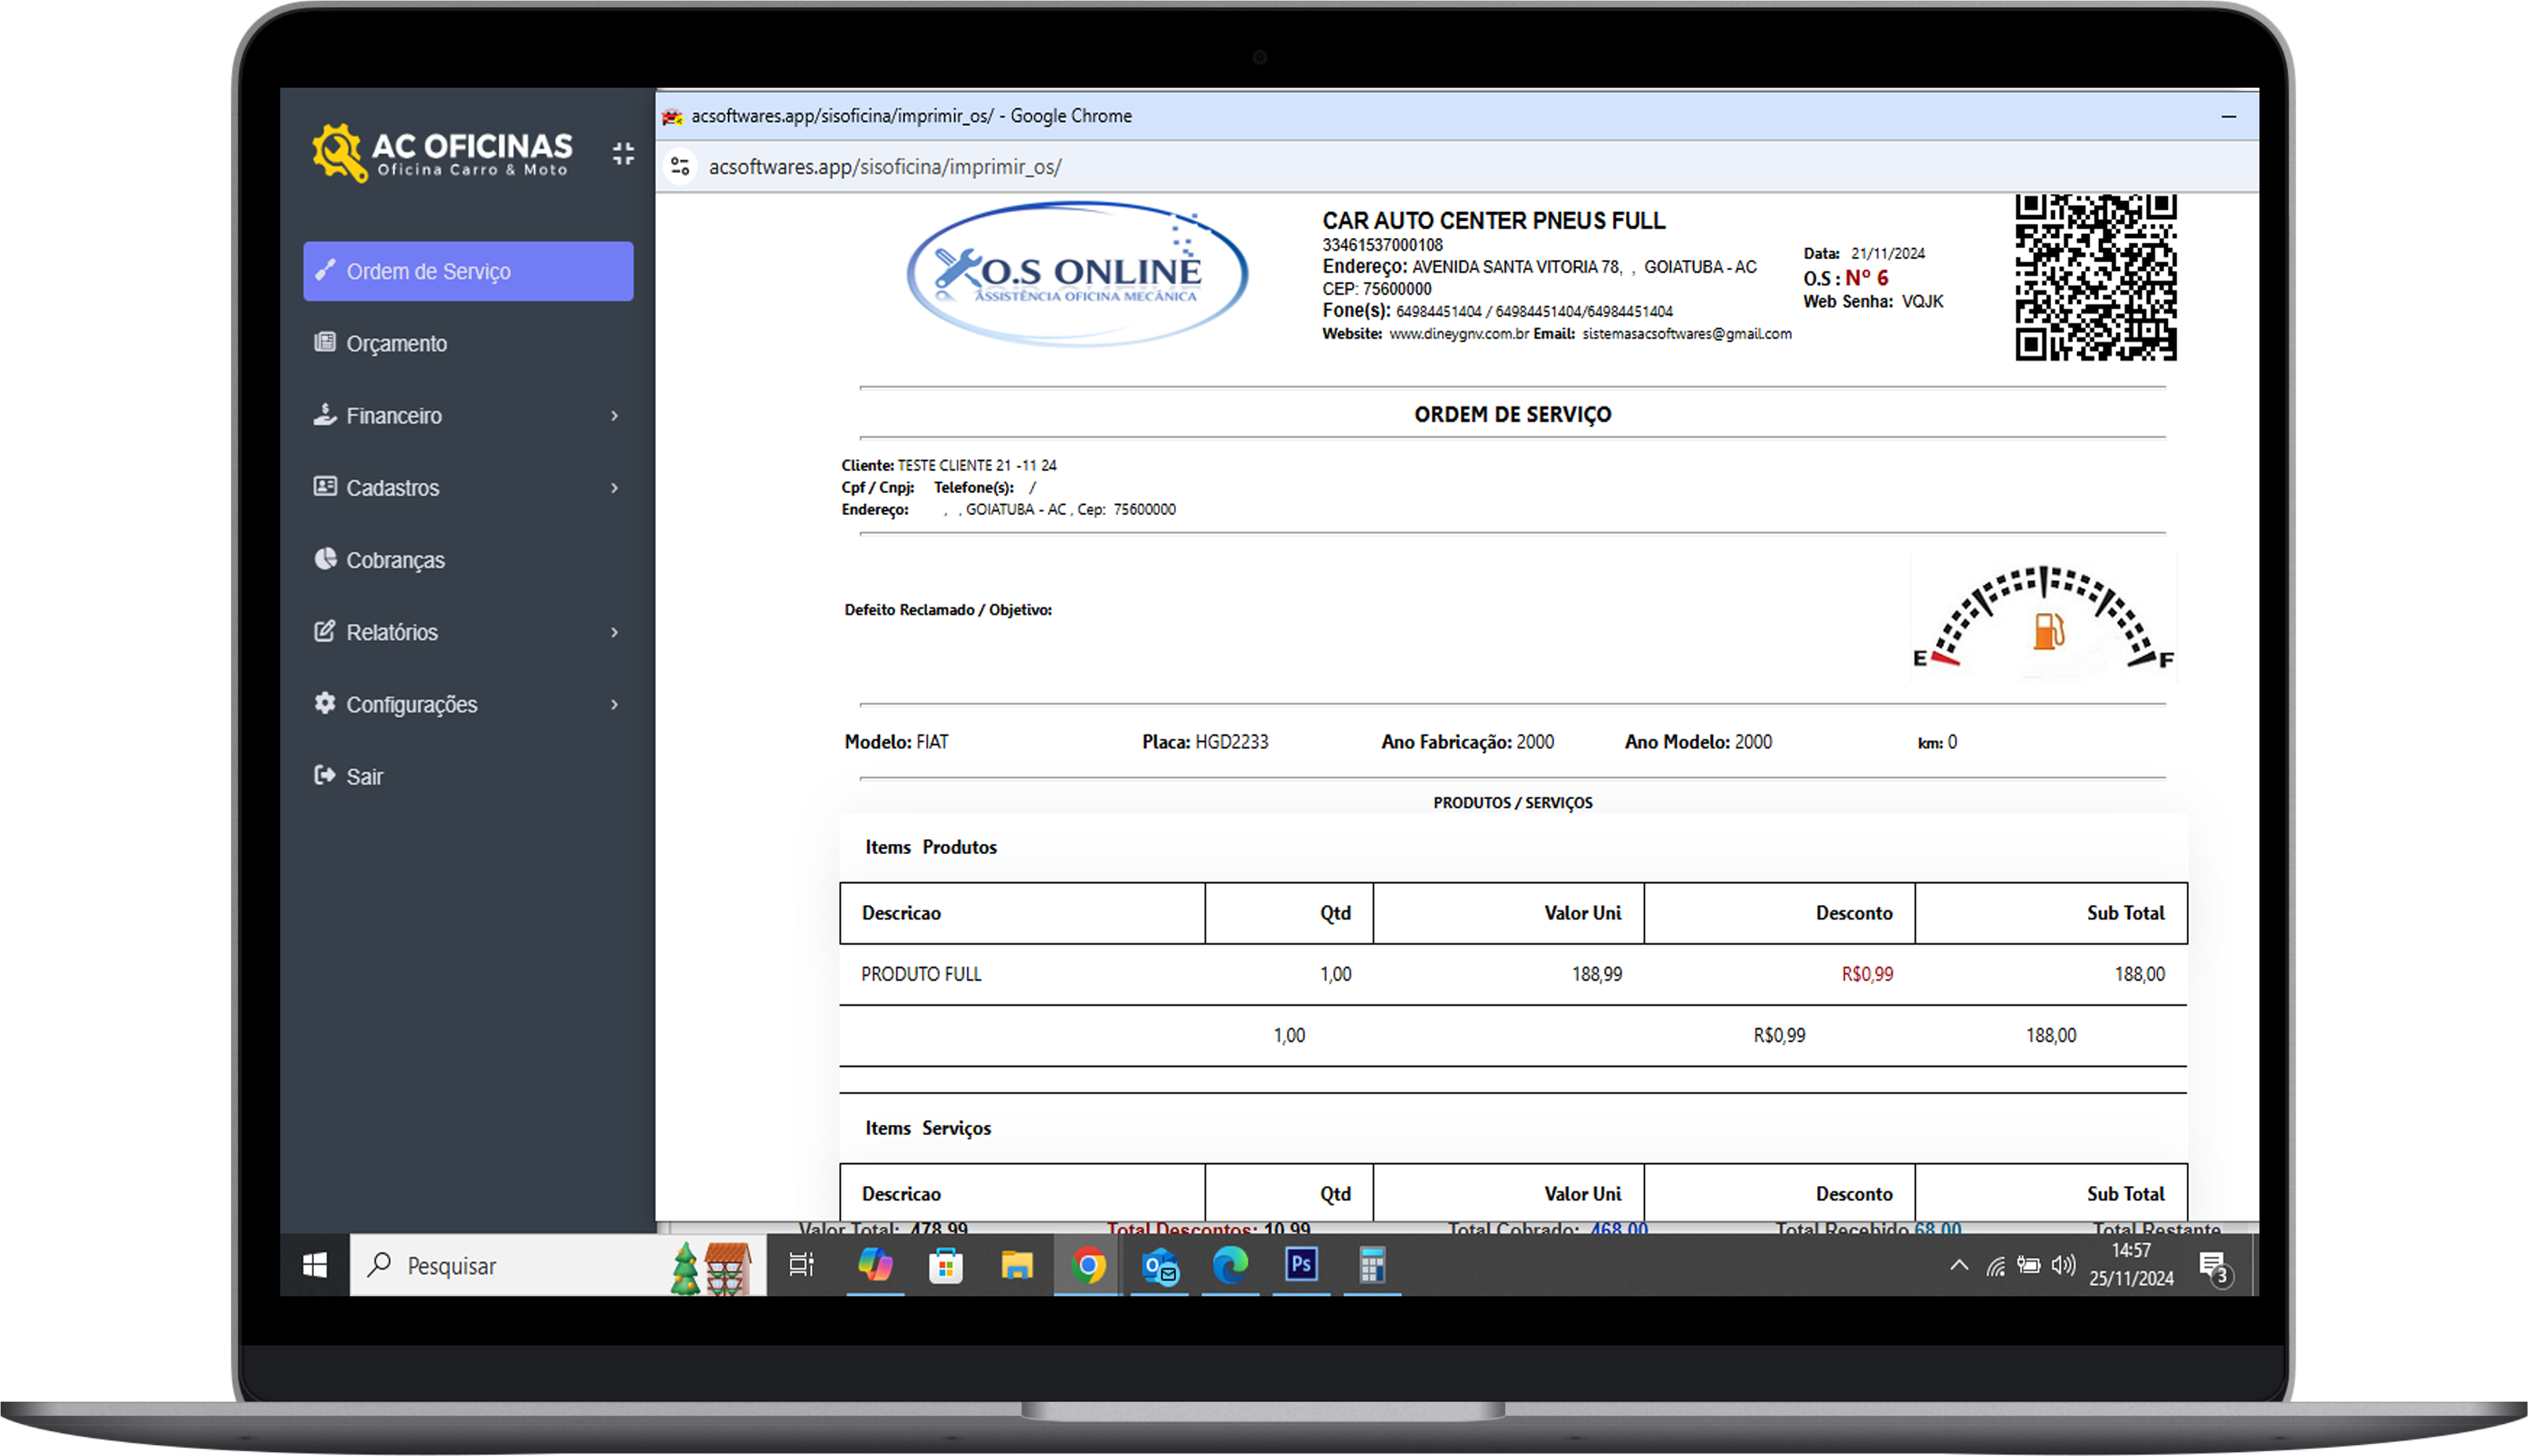Expand the Financeiro submenu chevron
The image size is (2528, 1456).
coord(614,416)
